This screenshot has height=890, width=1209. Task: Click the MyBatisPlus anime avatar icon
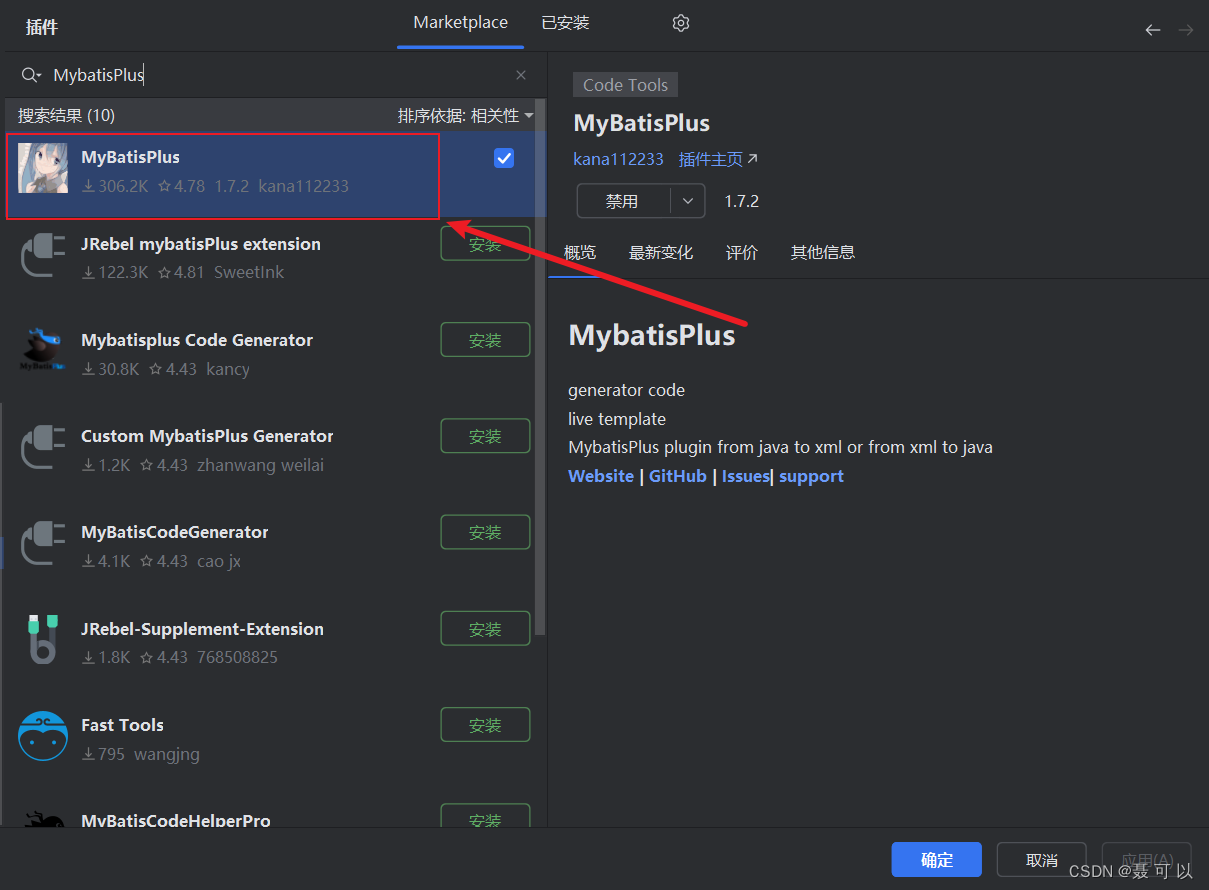[43, 168]
